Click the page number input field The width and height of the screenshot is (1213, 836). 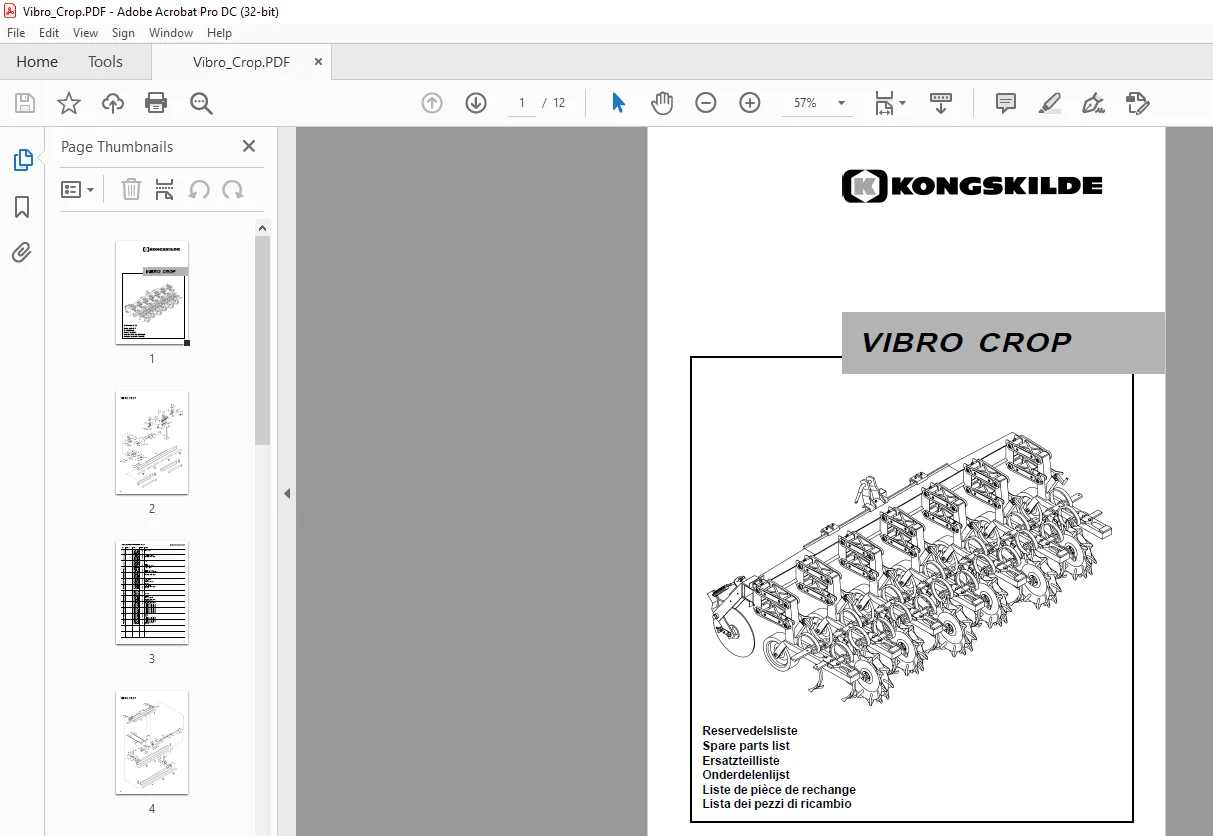521,103
